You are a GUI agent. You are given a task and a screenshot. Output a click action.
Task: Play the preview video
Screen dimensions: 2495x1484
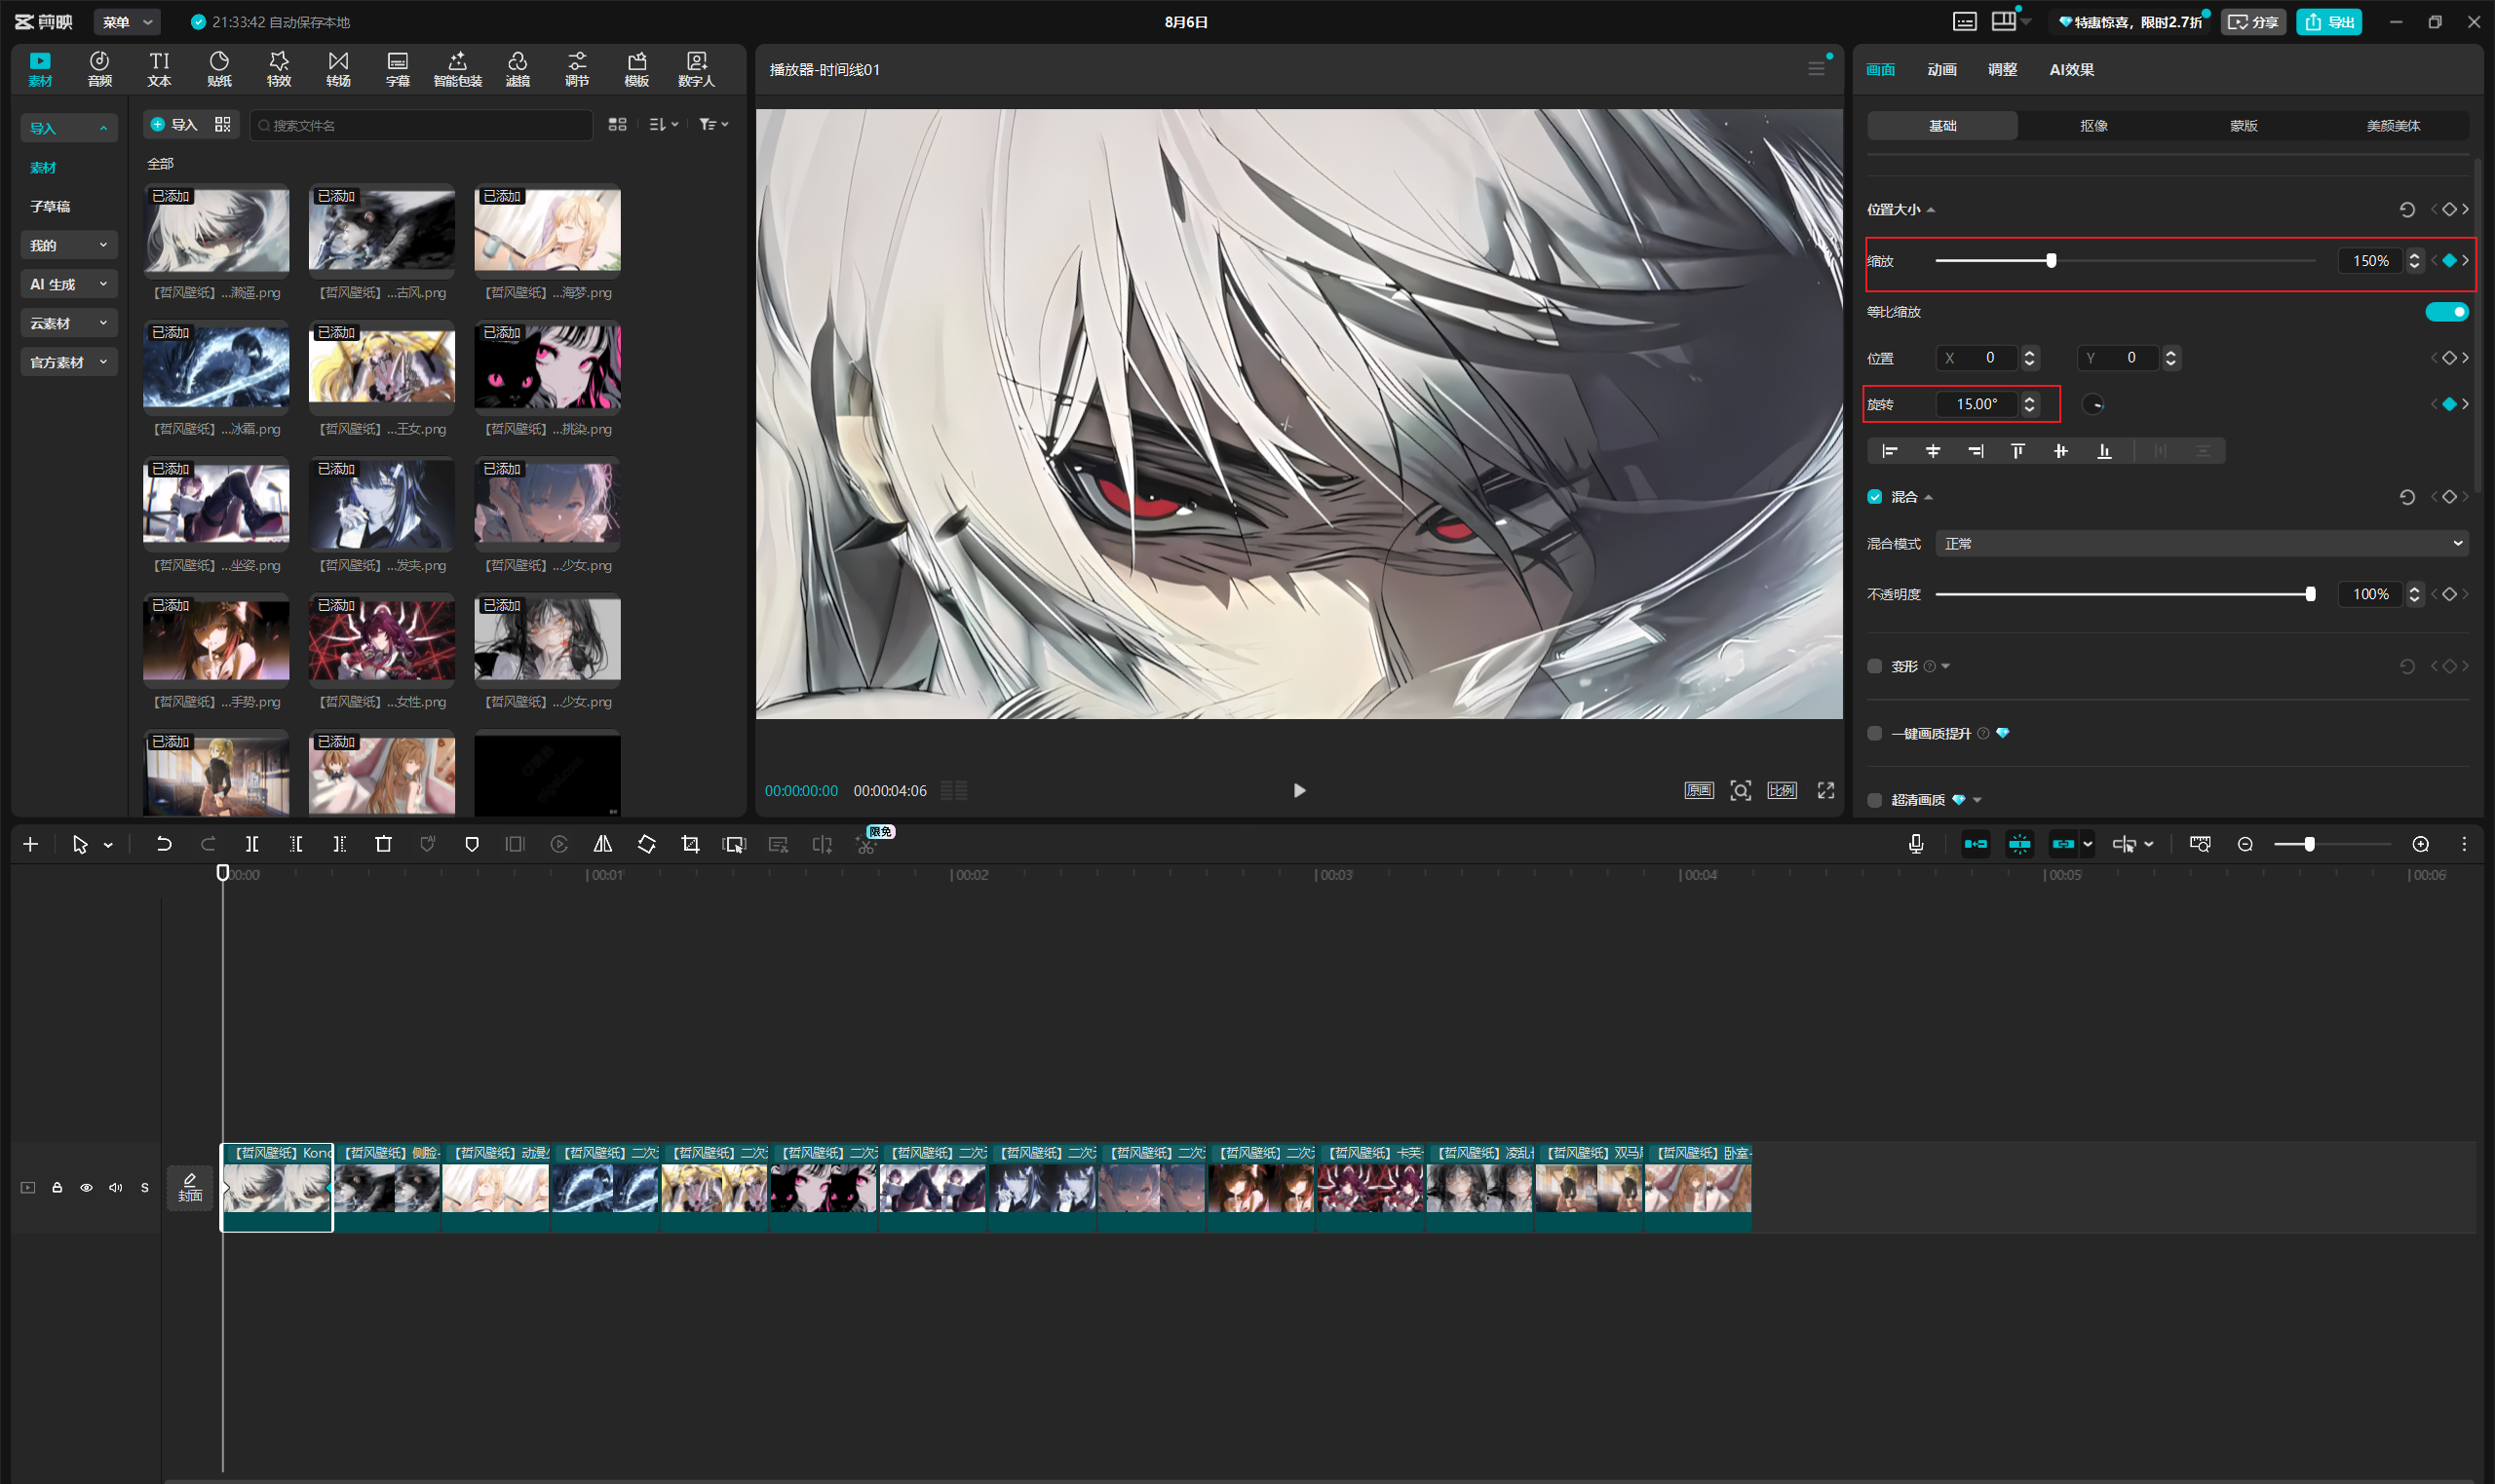(1299, 790)
